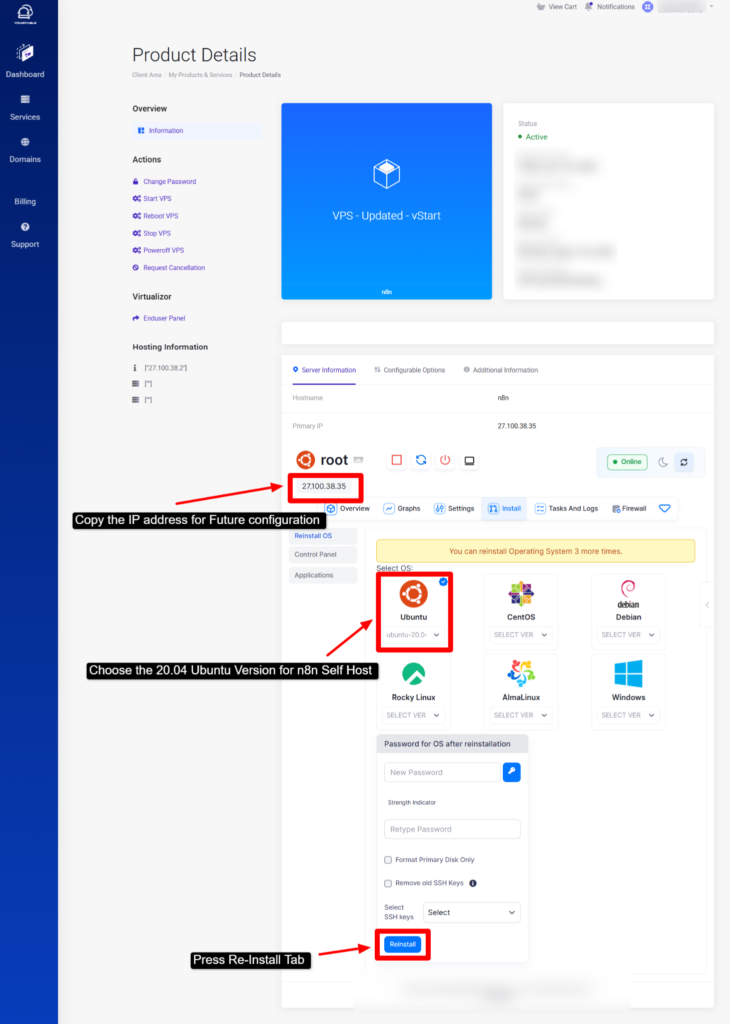Select the Rocky Linux OS logo

pyautogui.click(x=413, y=674)
